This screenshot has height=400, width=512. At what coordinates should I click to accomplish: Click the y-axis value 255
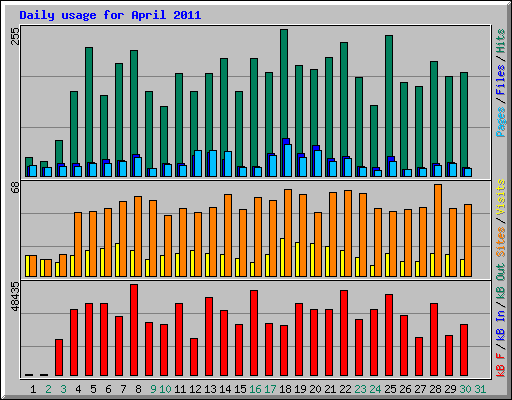click(15, 36)
